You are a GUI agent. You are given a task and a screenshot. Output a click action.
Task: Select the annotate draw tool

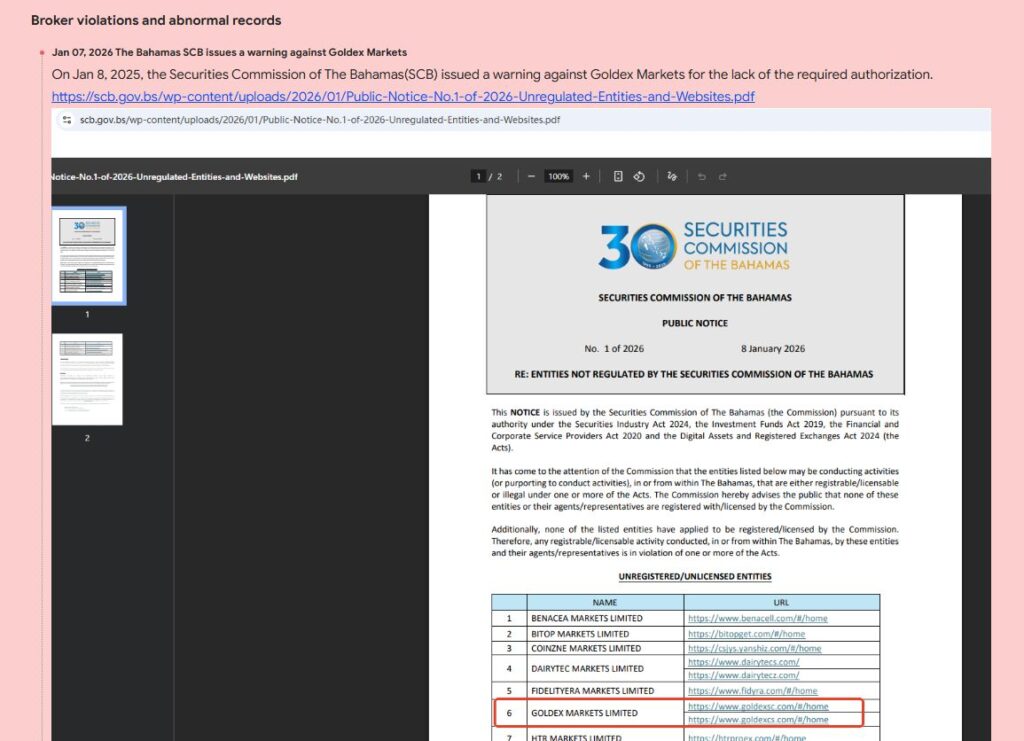[672, 176]
